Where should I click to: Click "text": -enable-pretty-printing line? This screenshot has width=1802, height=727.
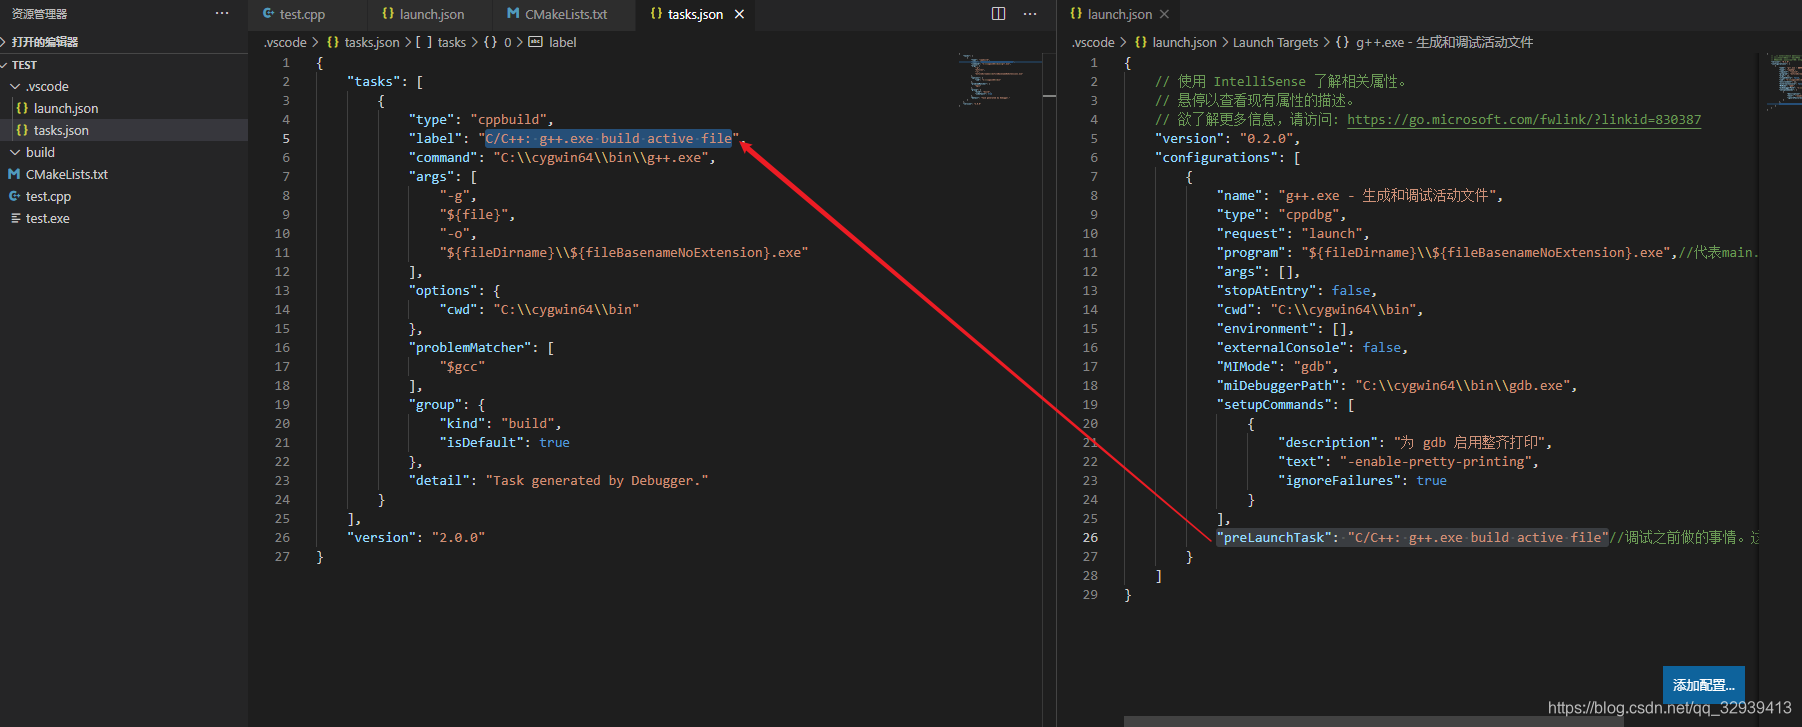pos(1408,461)
